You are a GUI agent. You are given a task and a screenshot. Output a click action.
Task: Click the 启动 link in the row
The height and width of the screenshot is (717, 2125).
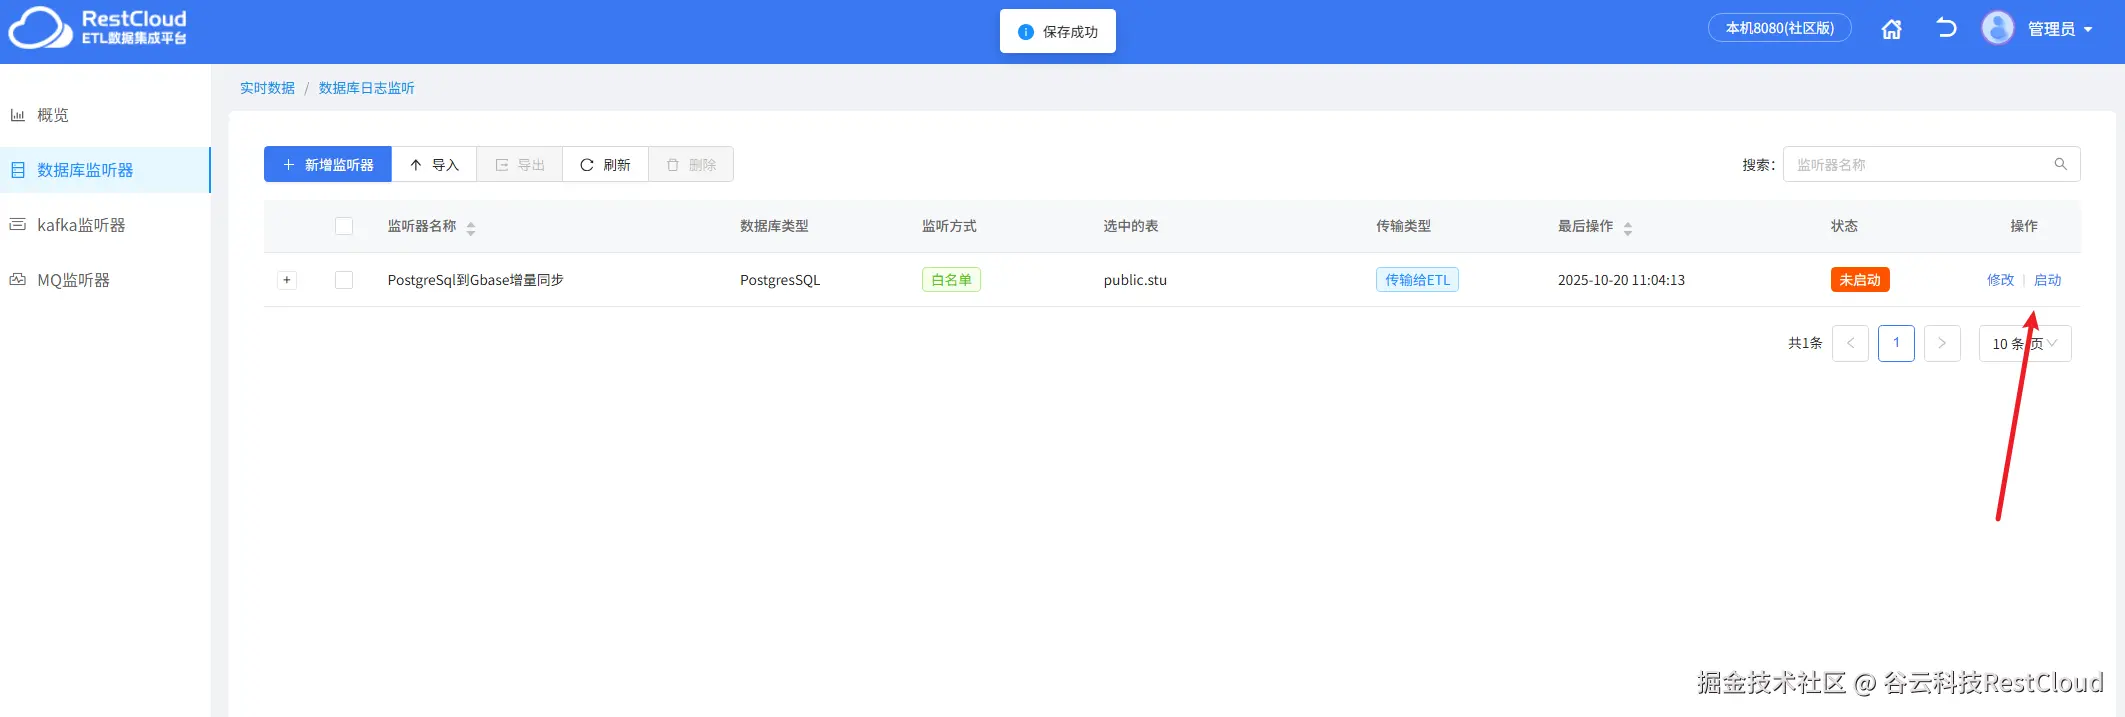tap(2047, 280)
